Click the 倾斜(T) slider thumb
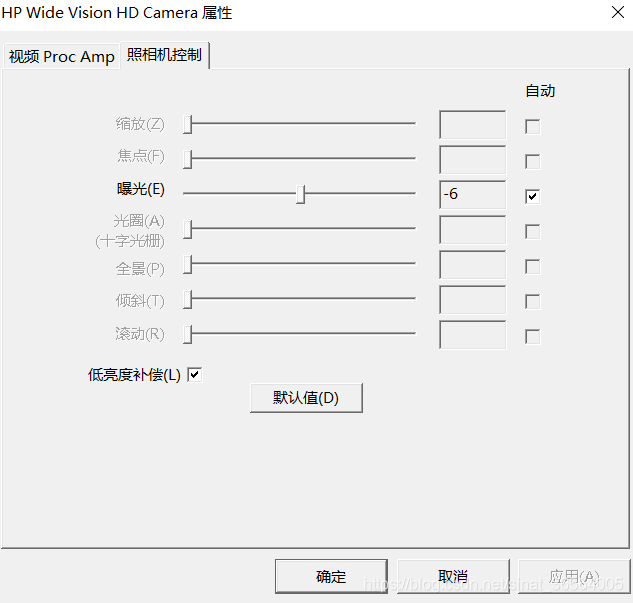Viewport: 633px width, 603px height. point(187,299)
